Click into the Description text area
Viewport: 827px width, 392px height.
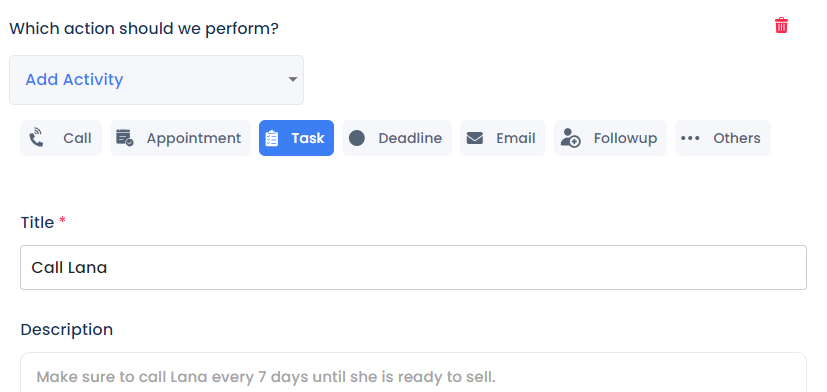click(414, 372)
